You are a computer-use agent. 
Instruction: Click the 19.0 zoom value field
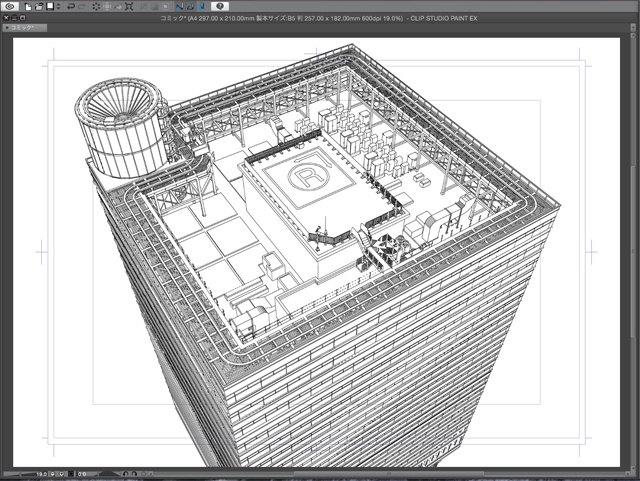(x=42, y=474)
